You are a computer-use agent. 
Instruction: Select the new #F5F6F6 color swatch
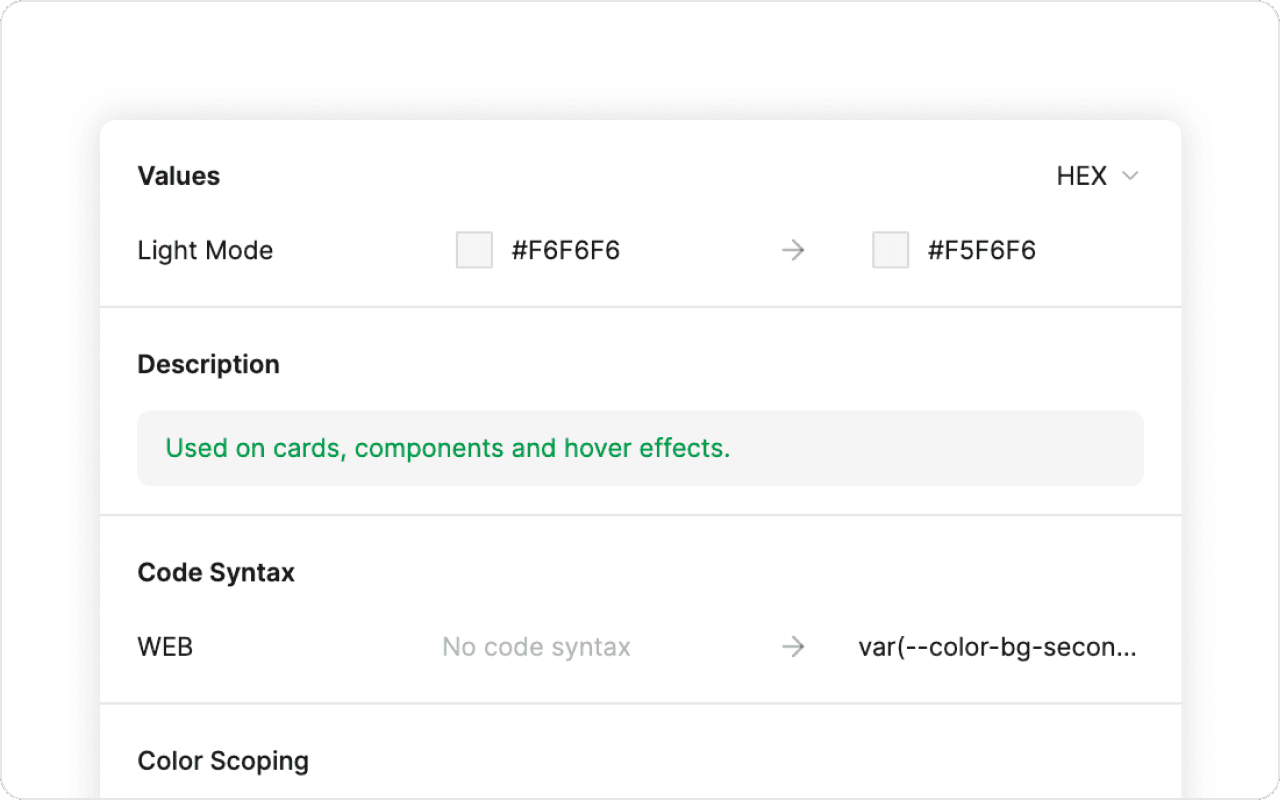coord(890,250)
